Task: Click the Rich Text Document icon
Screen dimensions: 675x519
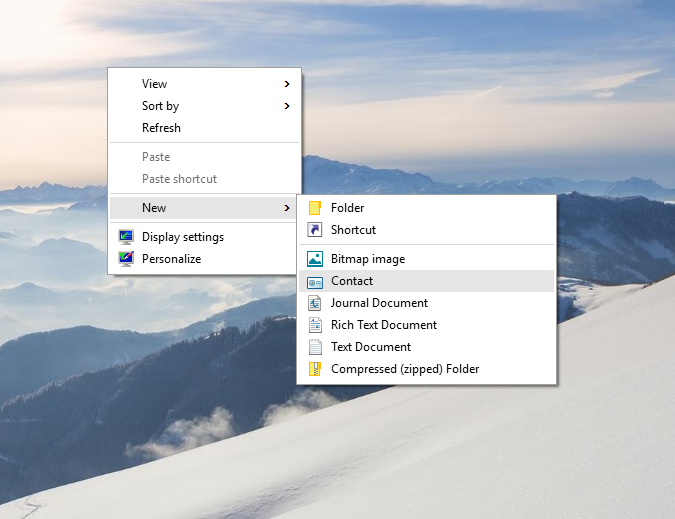Action: click(x=315, y=325)
